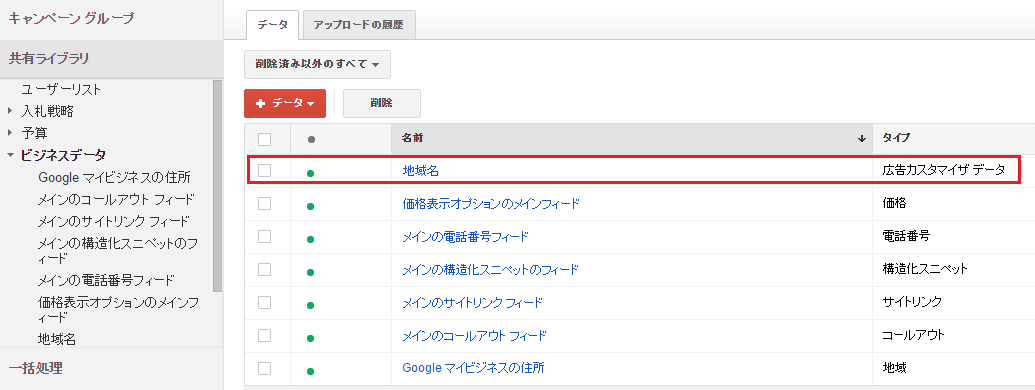Click green status dot of 価格表示オプションのメインフィード row
Viewport: 1035px width, 390px height.
coord(310,206)
